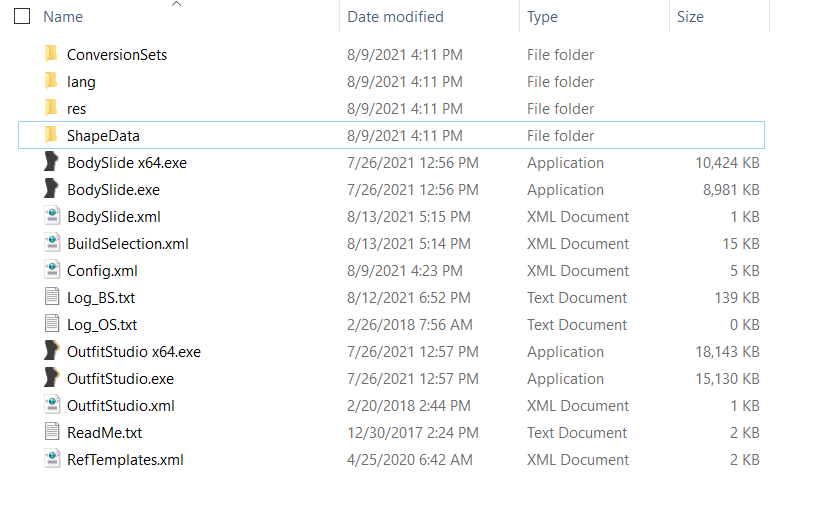Sort by the Size column header
813x527 pixels.
690,17
